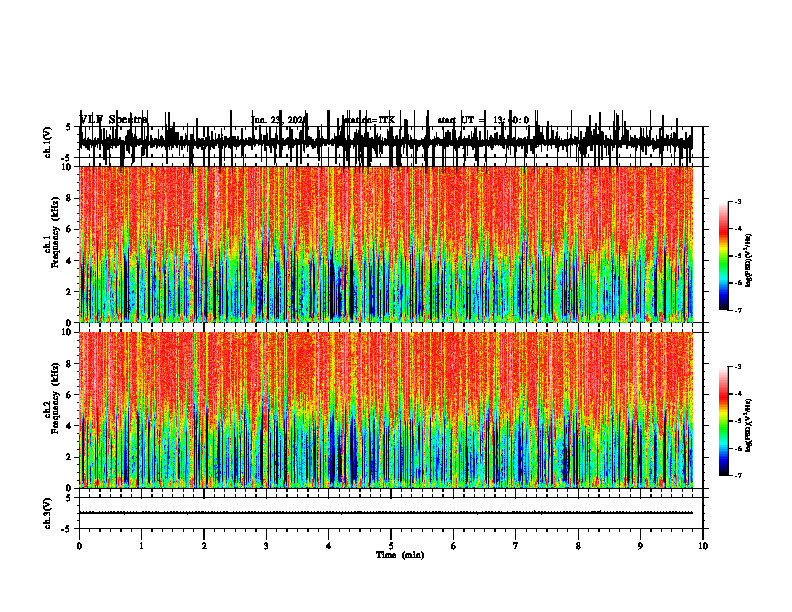Click the time axis tick label '9'
The image size is (792, 612).
pos(640,546)
